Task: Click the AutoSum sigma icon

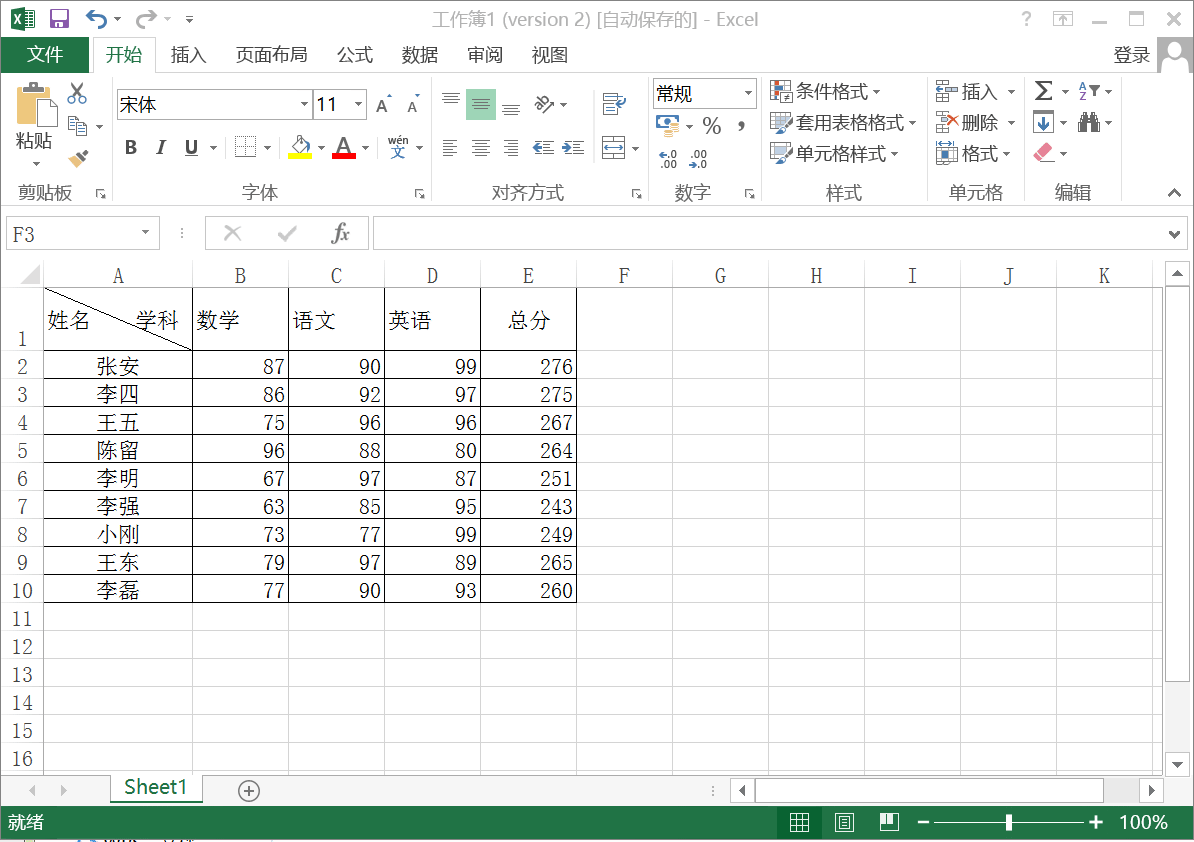Action: coord(1043,92)
